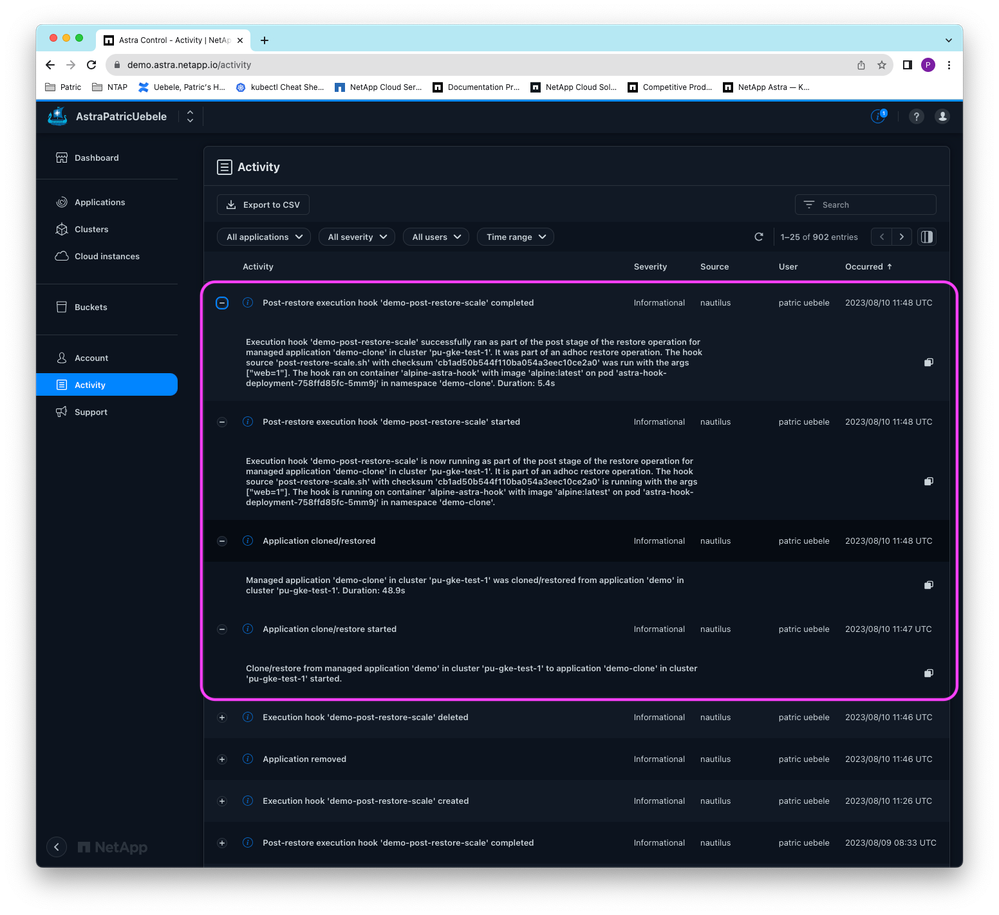Click the Severity column header
This screenshot has height=915, width=999.
(650, 267)
